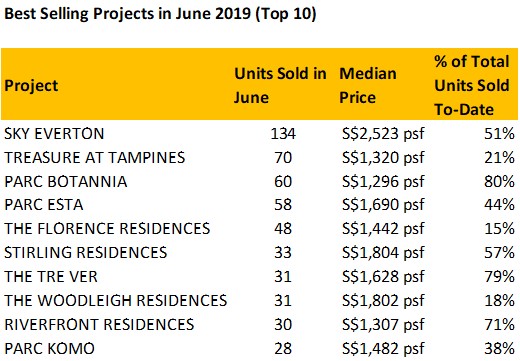Select the PARC KOMO row label

tap(49, 349)
